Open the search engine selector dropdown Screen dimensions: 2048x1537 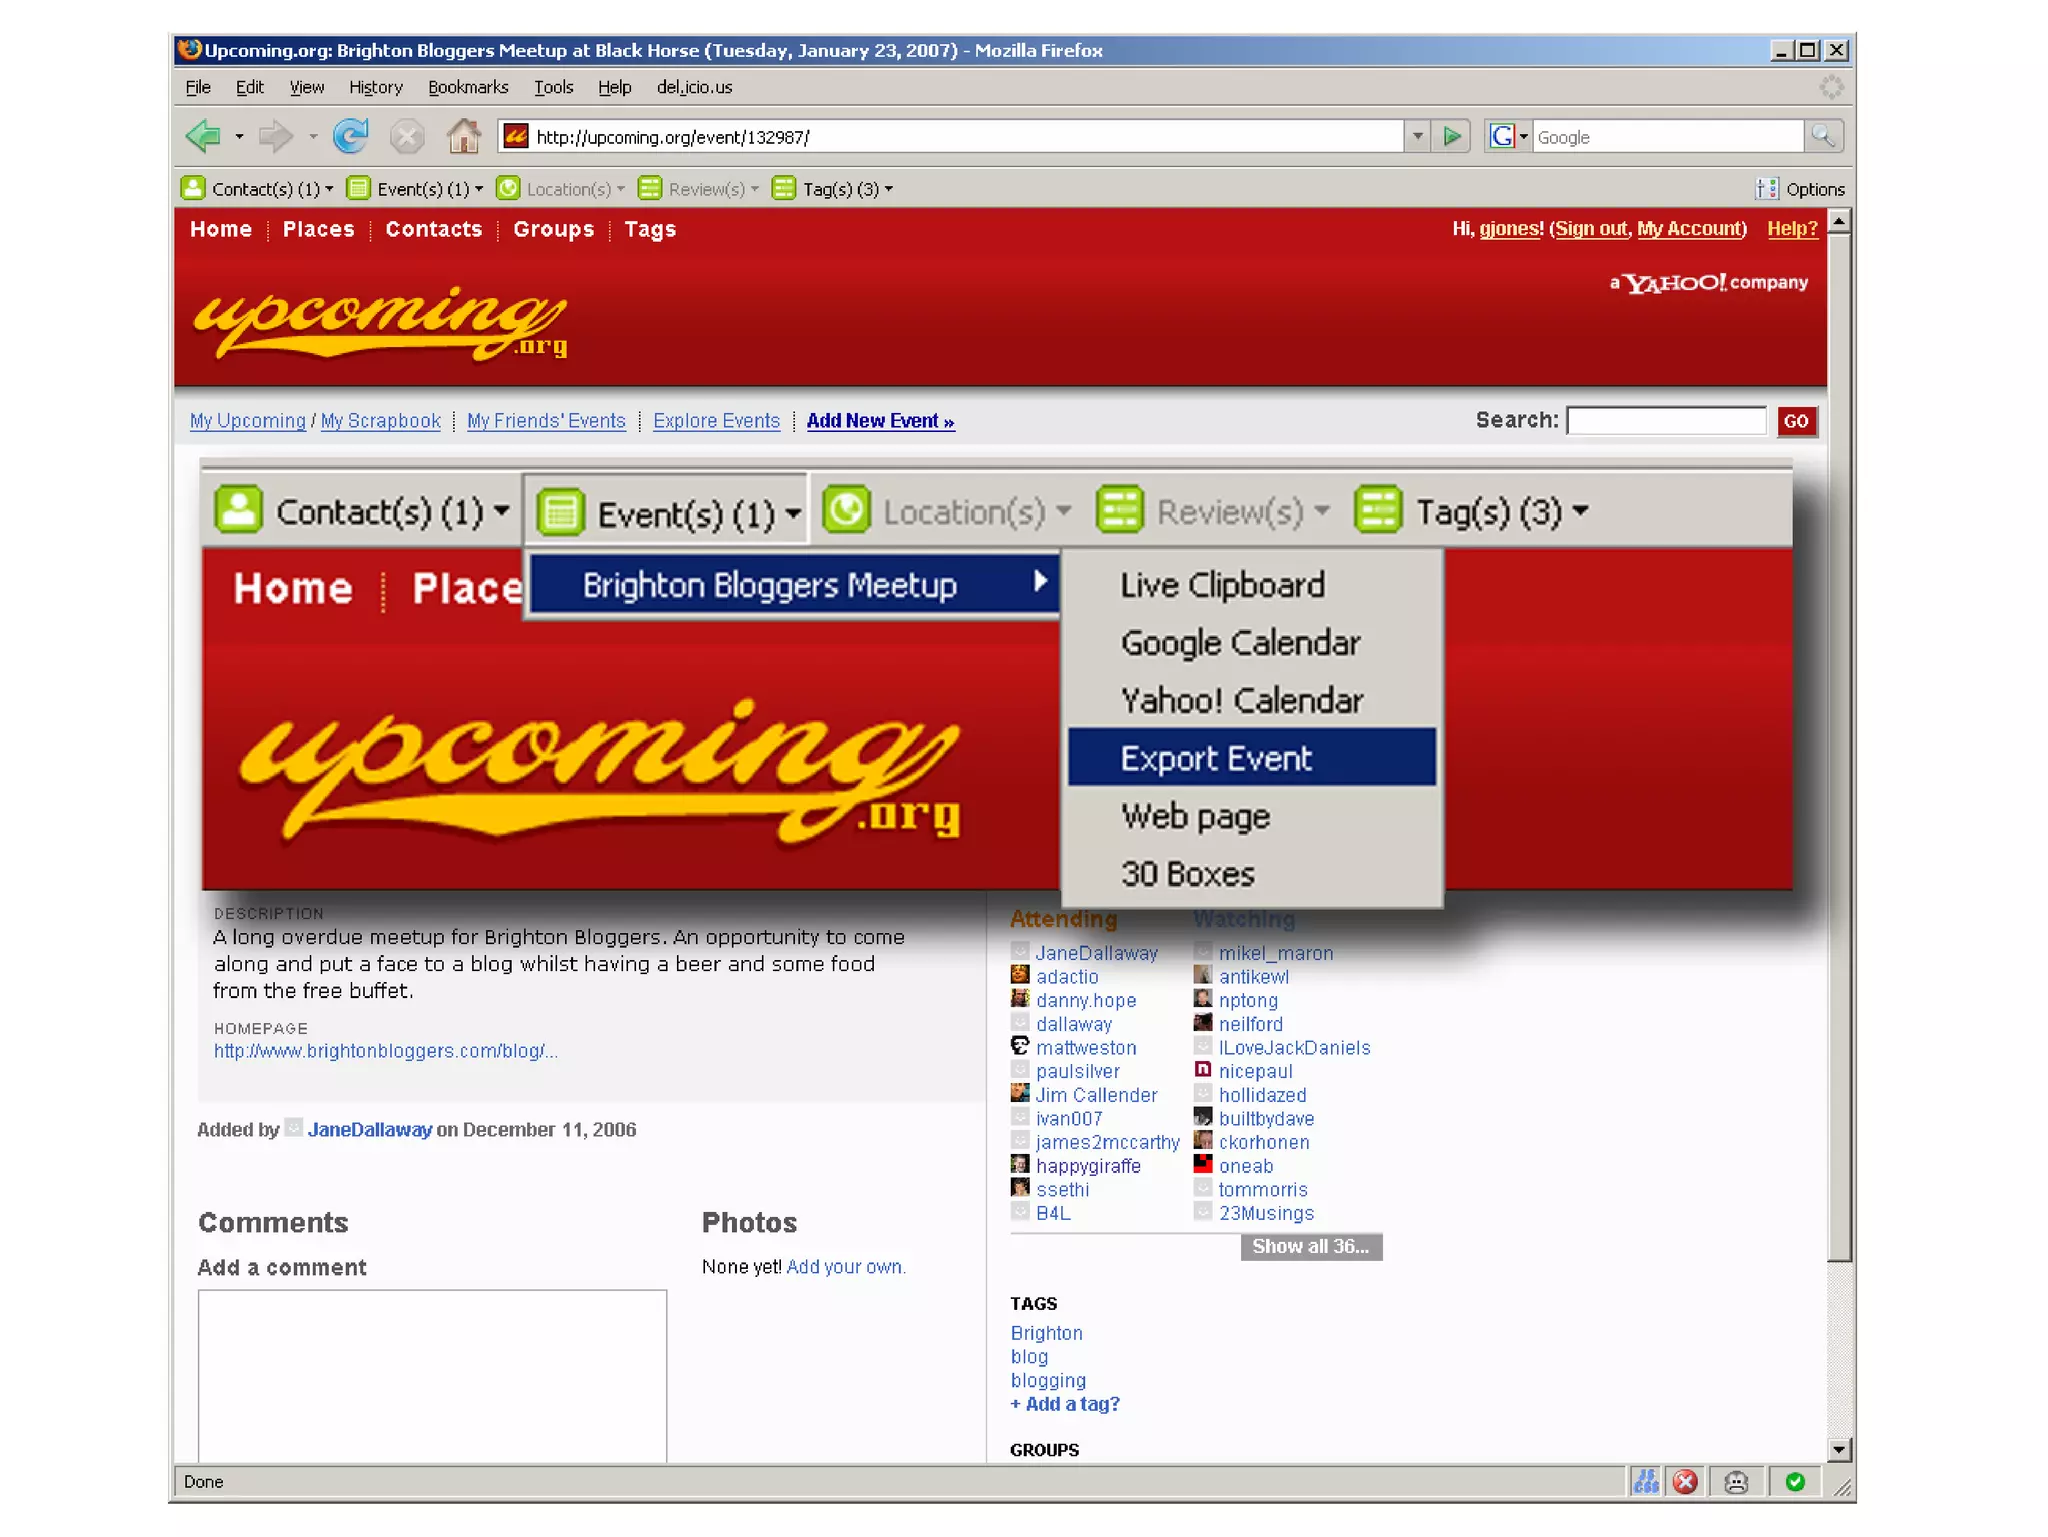click(1523, 136)
